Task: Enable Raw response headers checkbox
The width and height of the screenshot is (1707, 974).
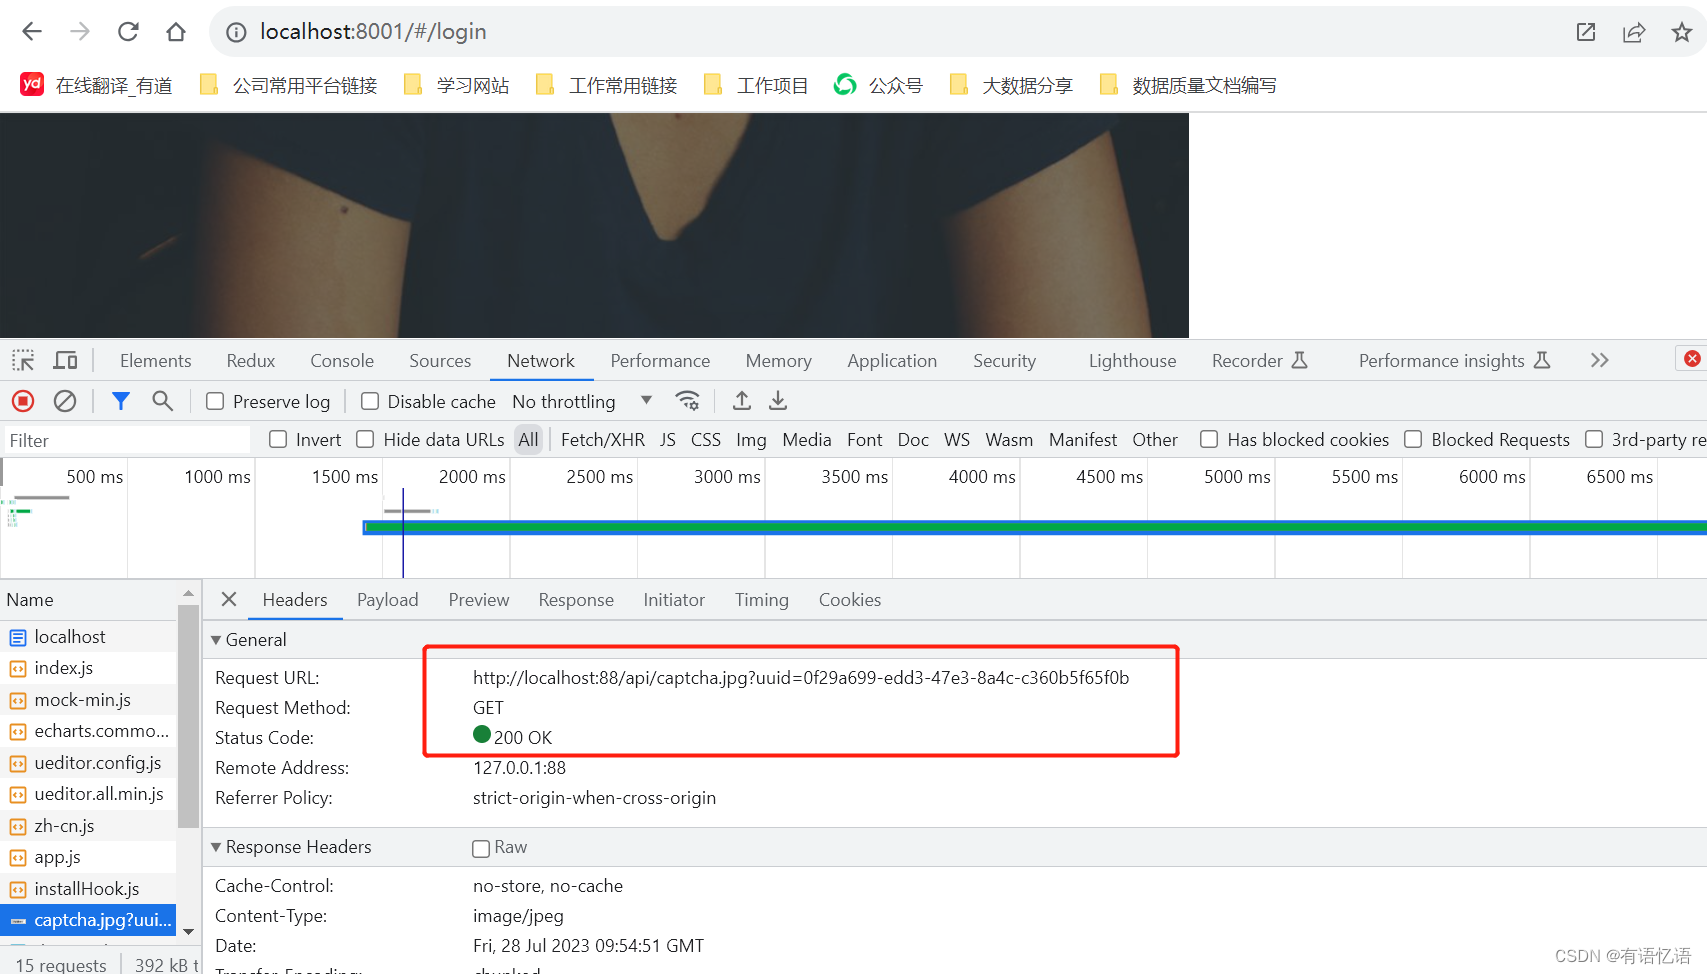Action: (481, 848)
